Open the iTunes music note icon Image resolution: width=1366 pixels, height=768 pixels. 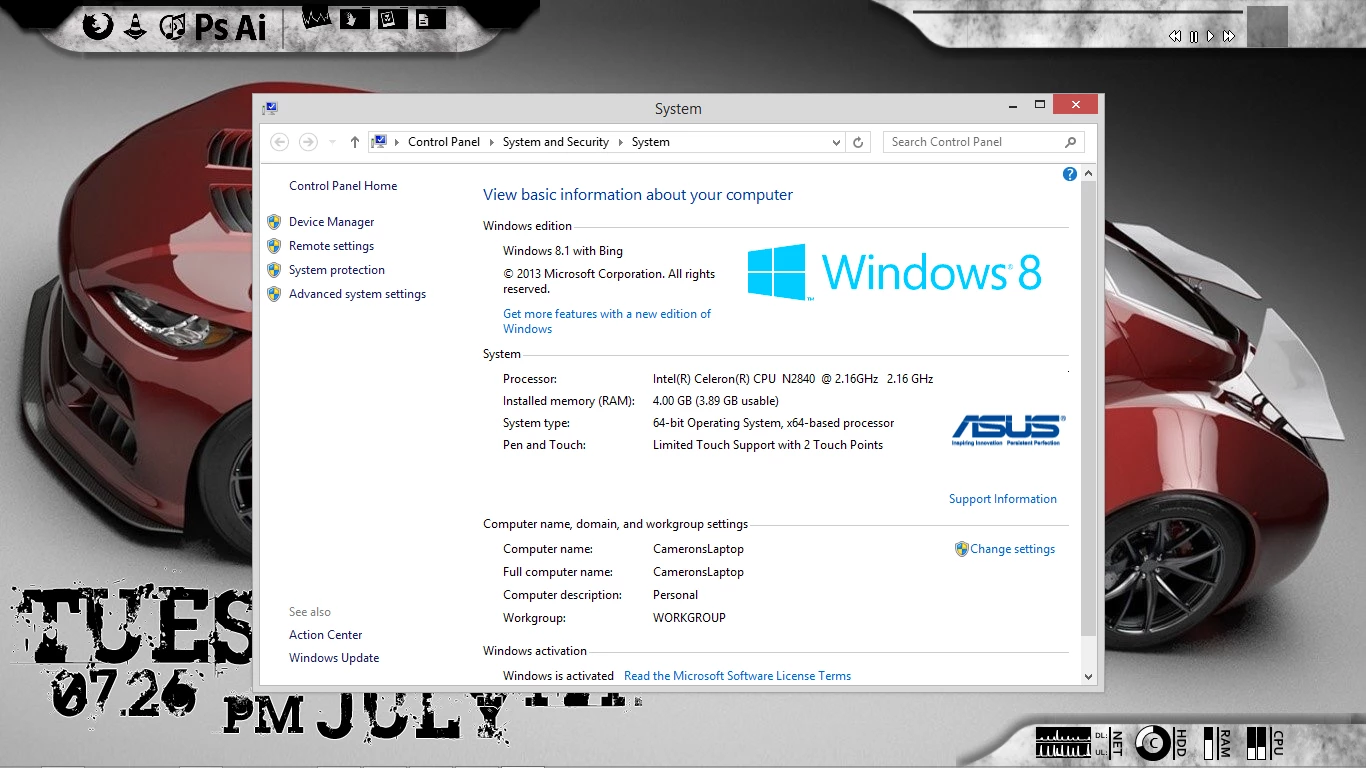(173, 26)
